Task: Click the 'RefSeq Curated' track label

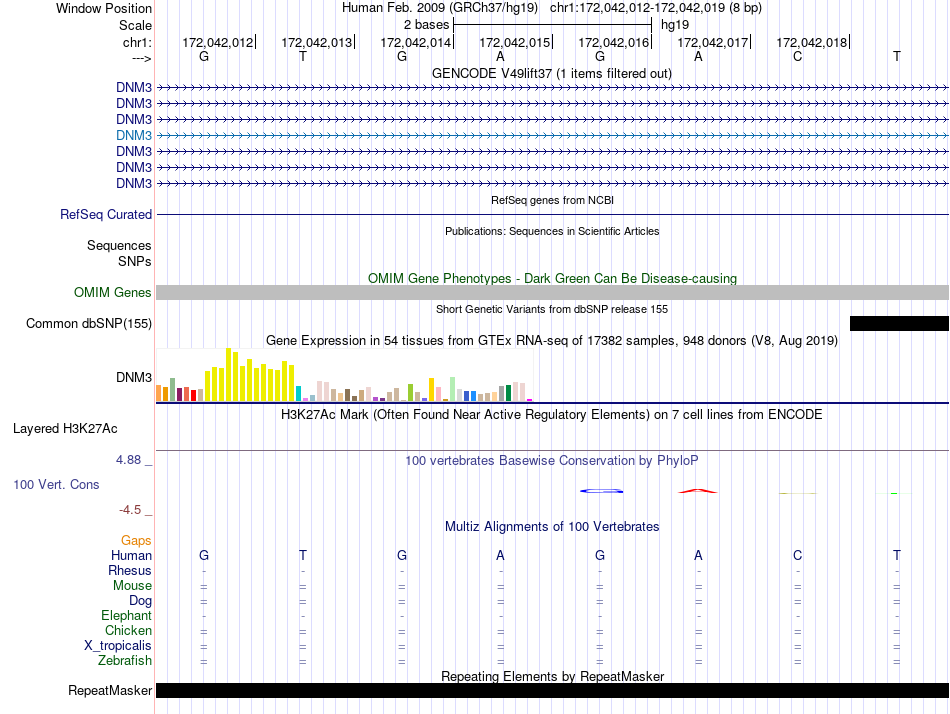Action: point(106,215)
